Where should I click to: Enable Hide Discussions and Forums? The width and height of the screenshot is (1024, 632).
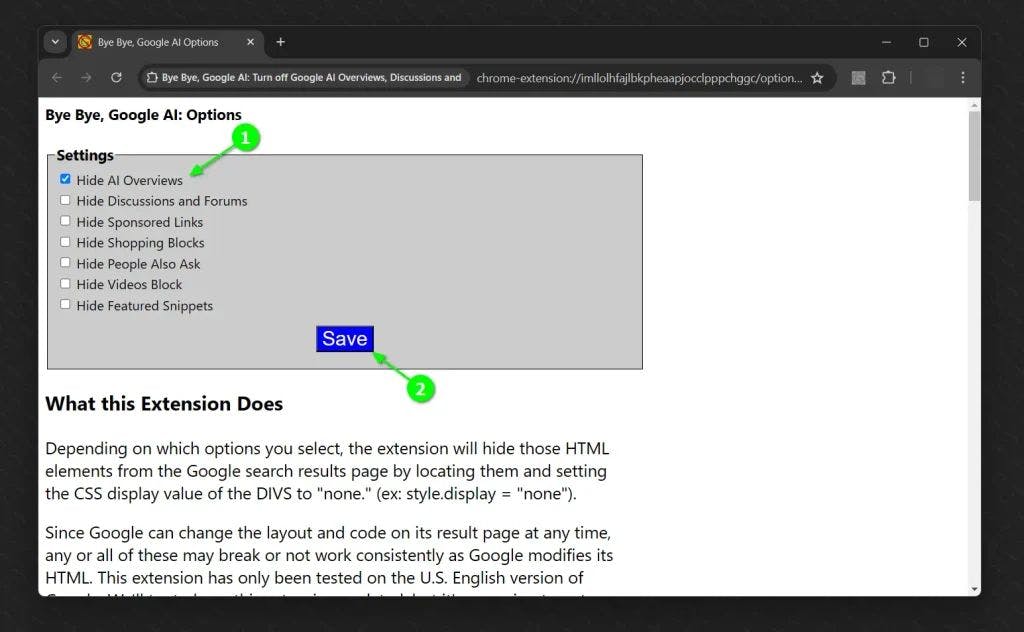click(x=65, y=200)
